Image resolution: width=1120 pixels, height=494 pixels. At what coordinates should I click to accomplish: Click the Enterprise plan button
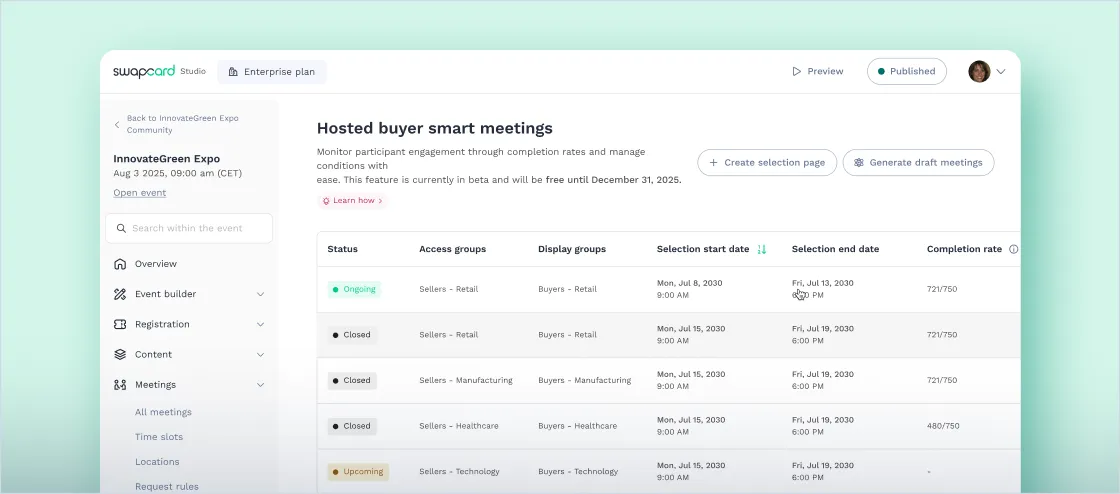[271, 71]
